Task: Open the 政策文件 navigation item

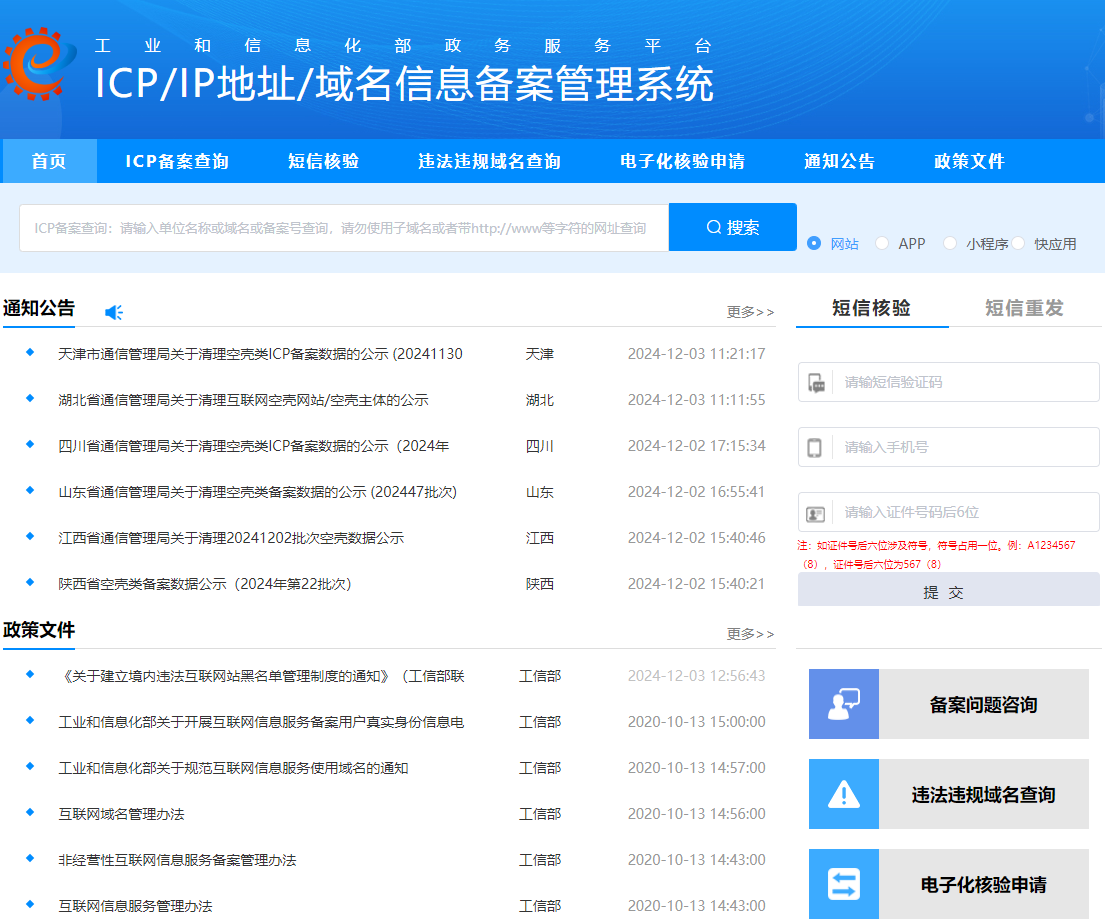Action: coord(969,161)
